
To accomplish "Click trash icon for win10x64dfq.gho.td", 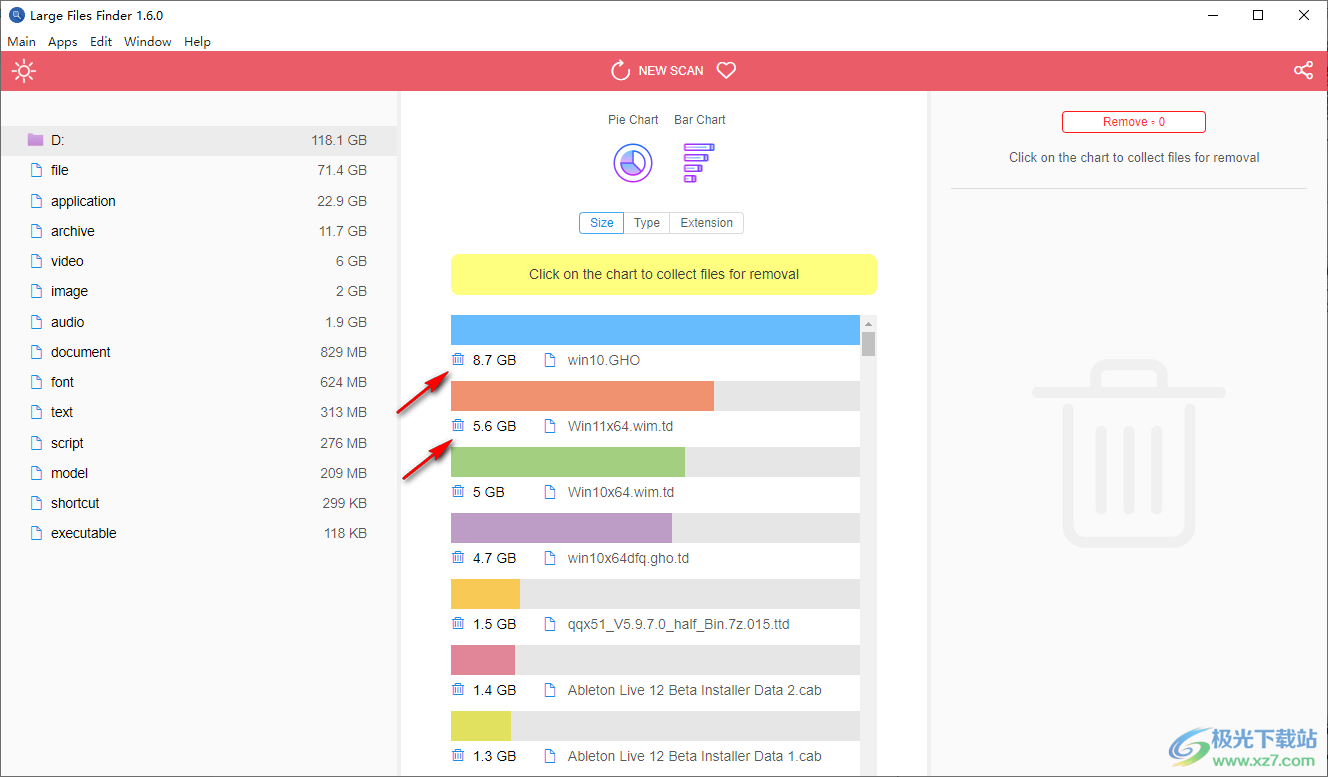I will click(458, 557).
